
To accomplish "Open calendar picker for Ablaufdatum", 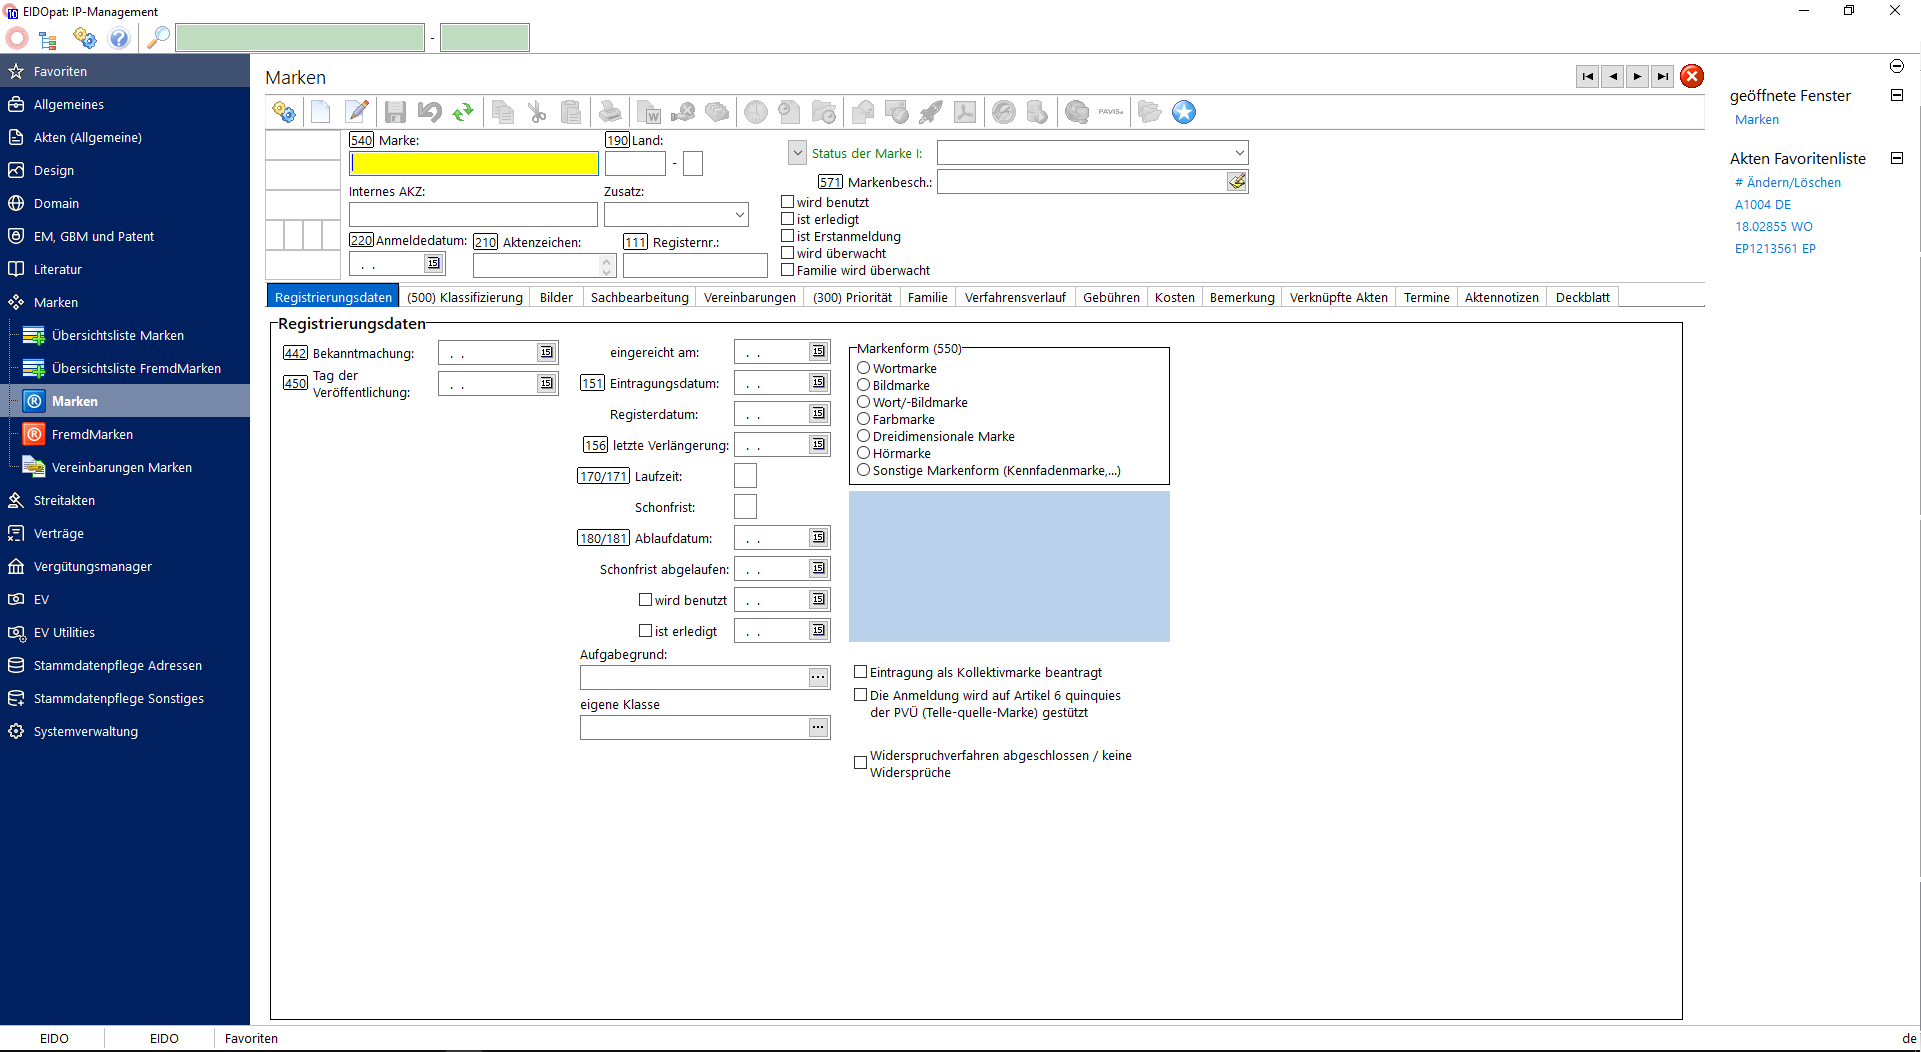I will (x=819, y=538).
